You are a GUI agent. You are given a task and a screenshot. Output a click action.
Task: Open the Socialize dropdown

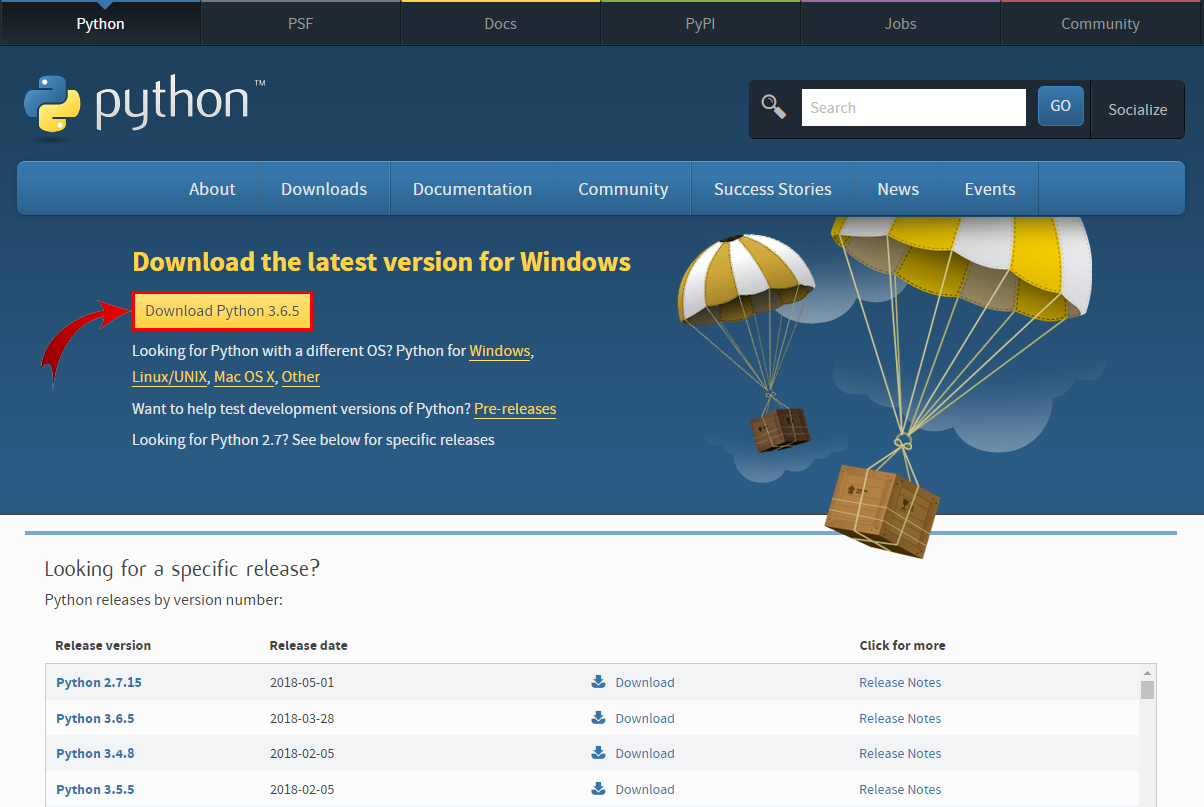(x=1138, y=109)
